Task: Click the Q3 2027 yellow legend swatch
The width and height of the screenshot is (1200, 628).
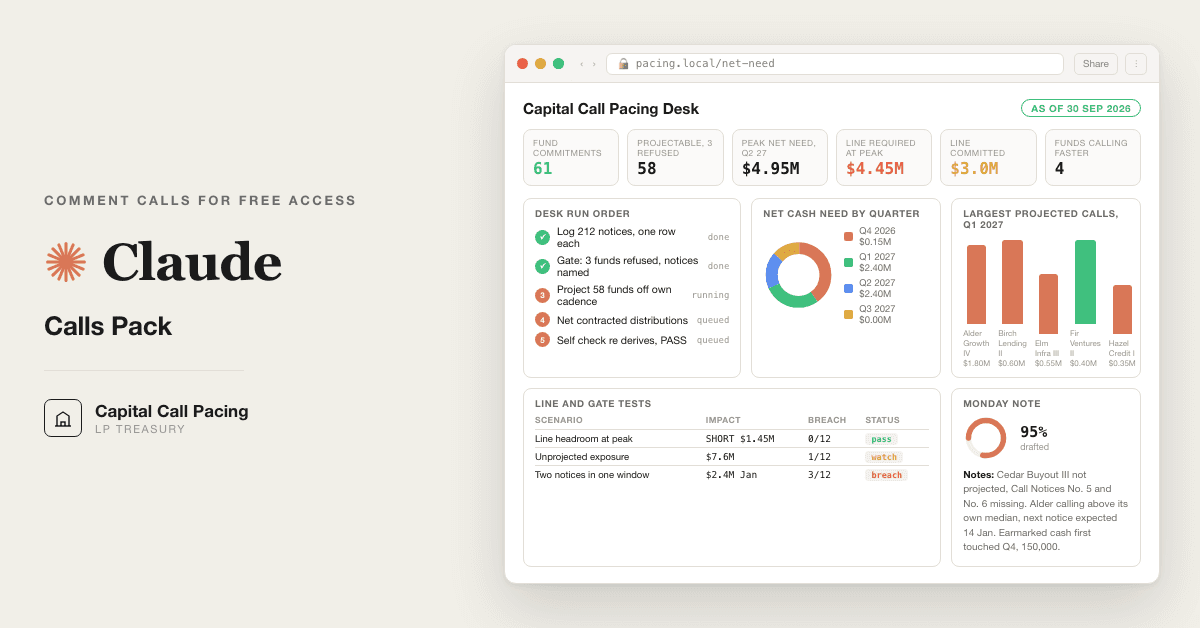Action: [848, 315]
